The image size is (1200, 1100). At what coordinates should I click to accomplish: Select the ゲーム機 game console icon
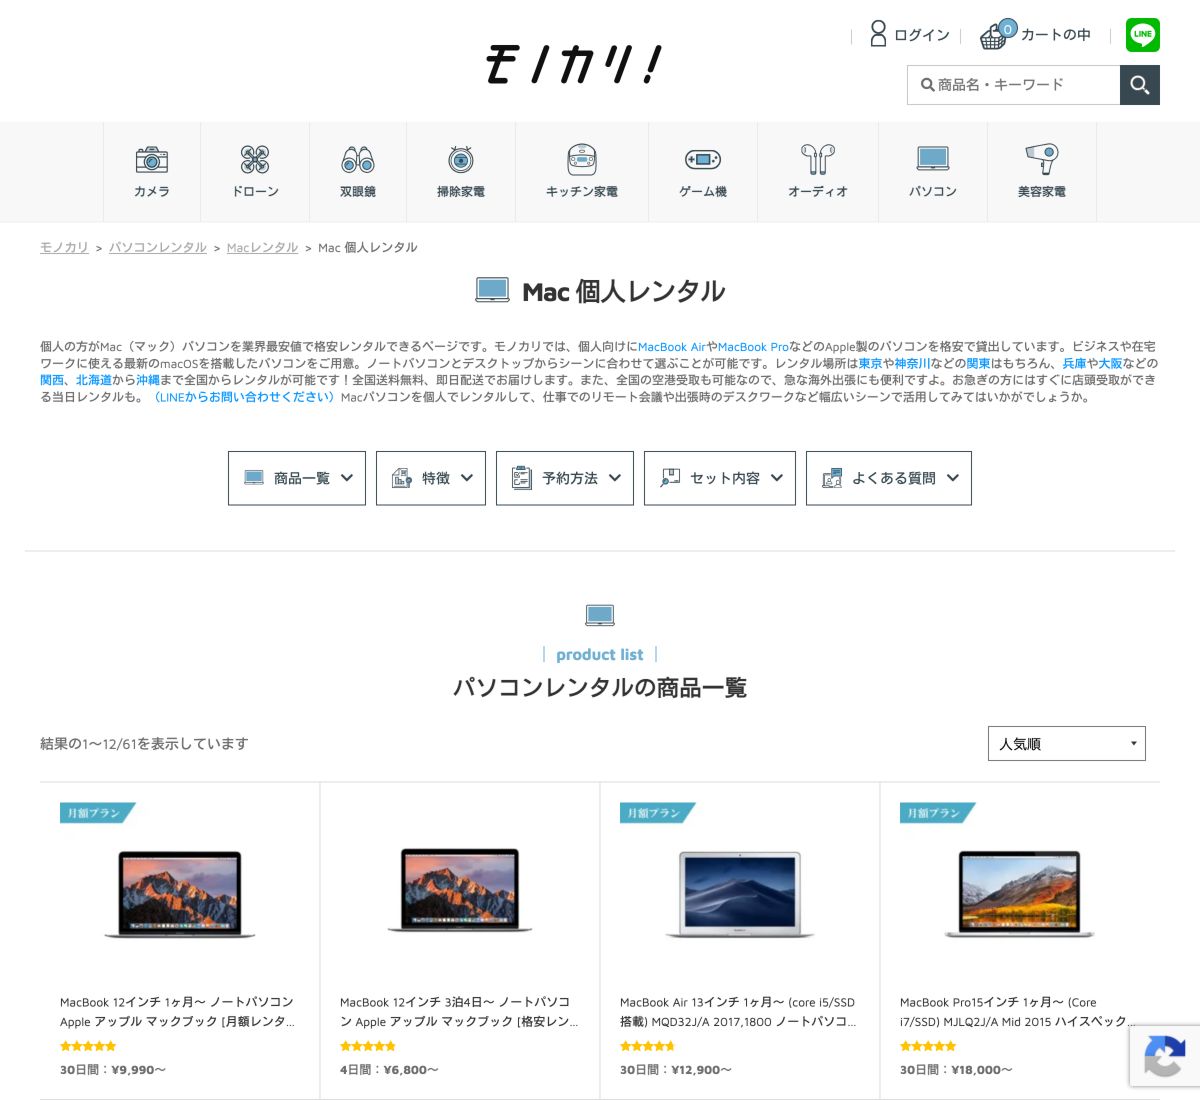coord(703,160)
